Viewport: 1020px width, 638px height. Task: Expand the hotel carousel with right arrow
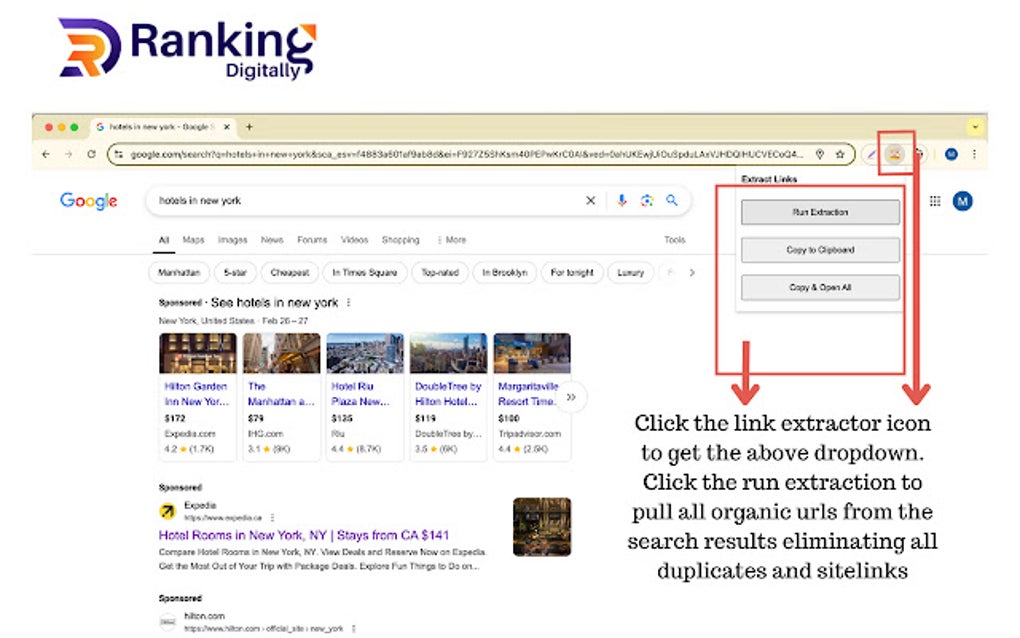tap(570, 396)
